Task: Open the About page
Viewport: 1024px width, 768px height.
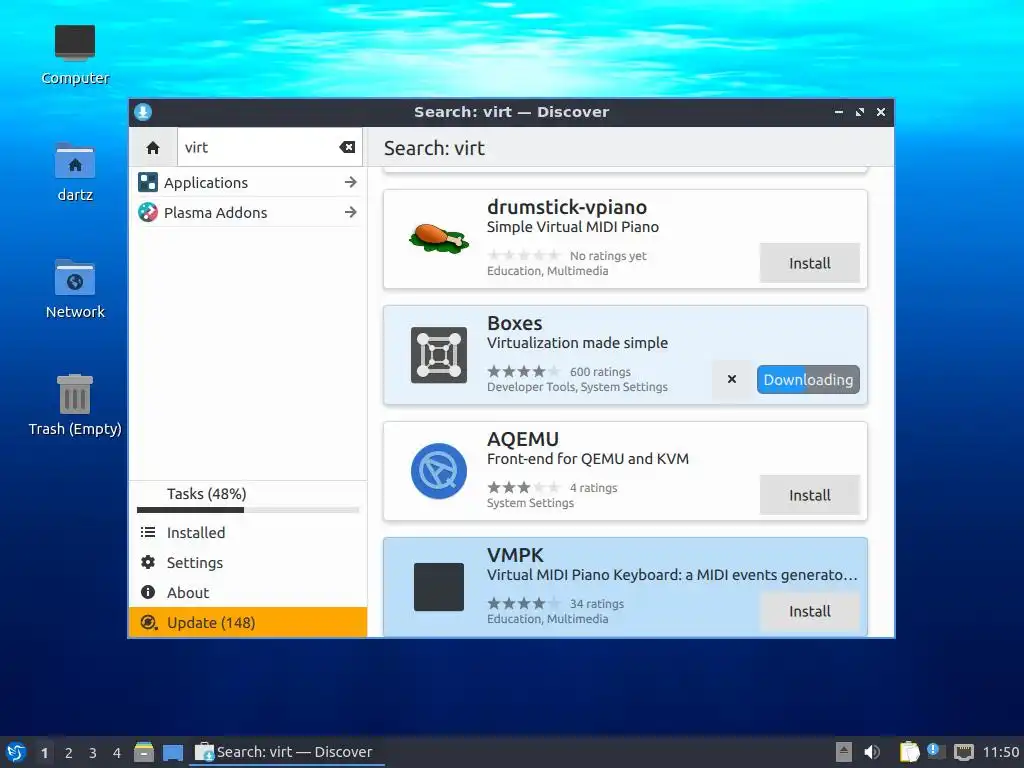Action: (248, 592)
